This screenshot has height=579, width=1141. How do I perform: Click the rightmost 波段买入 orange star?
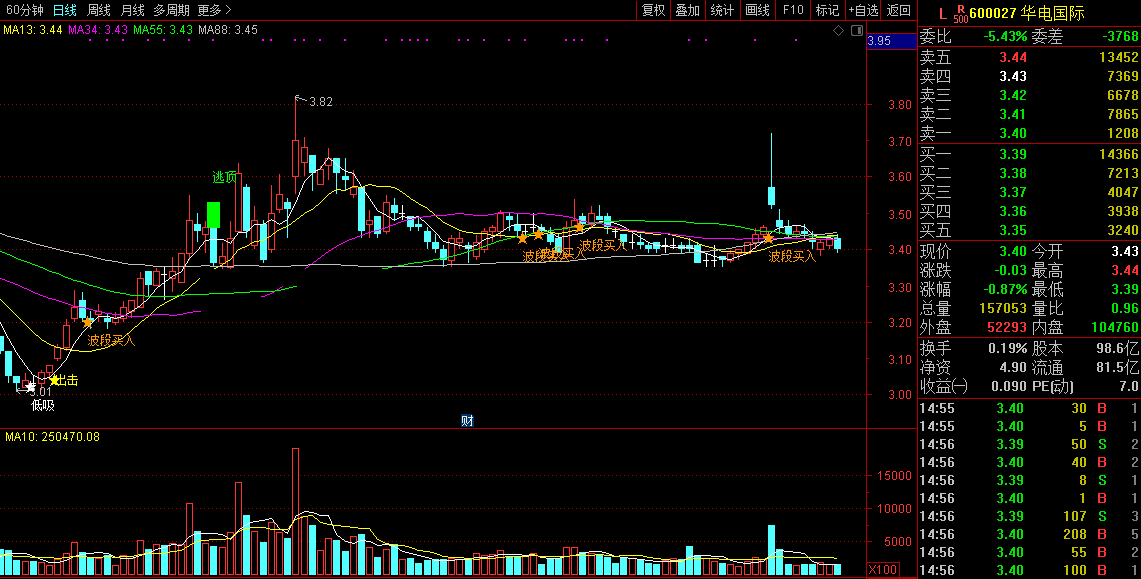point(768,238)
